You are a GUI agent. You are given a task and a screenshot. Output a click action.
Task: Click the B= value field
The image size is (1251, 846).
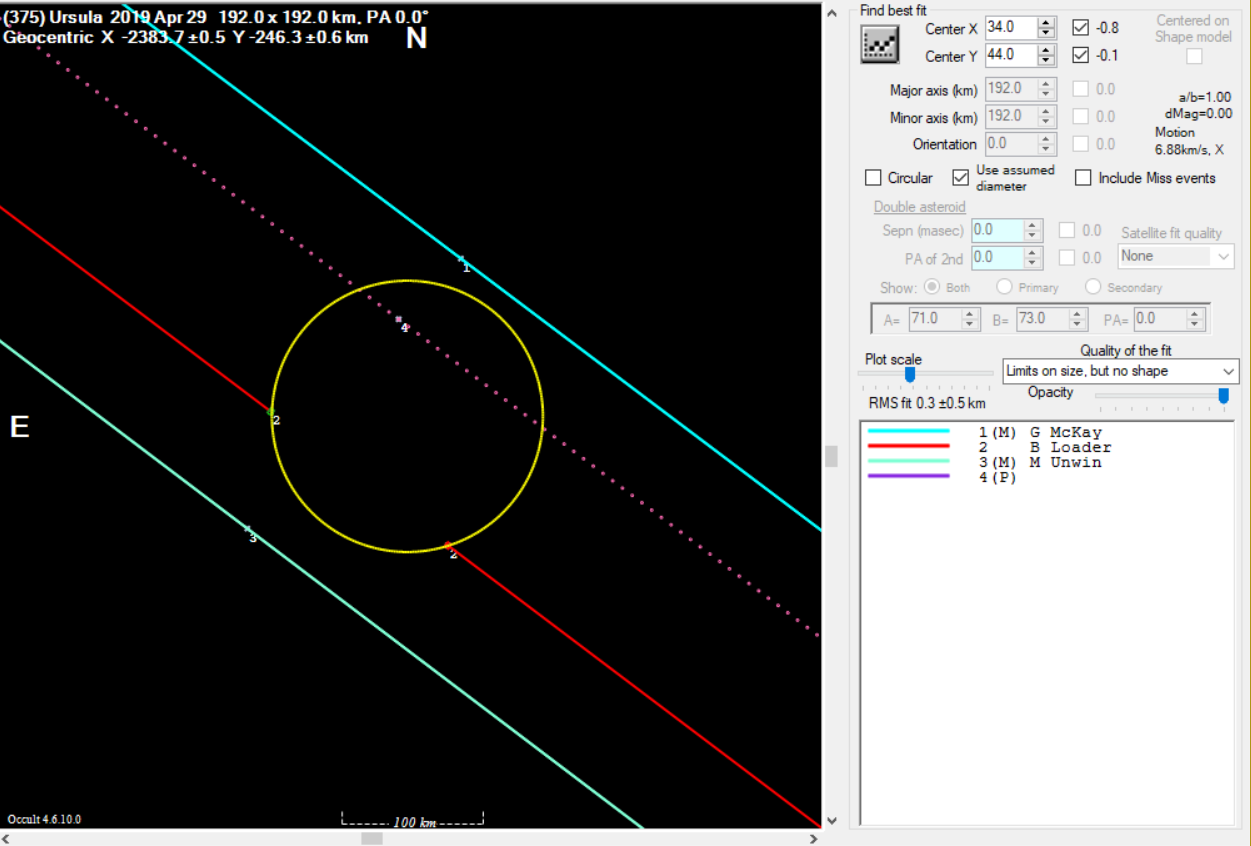1042,319
